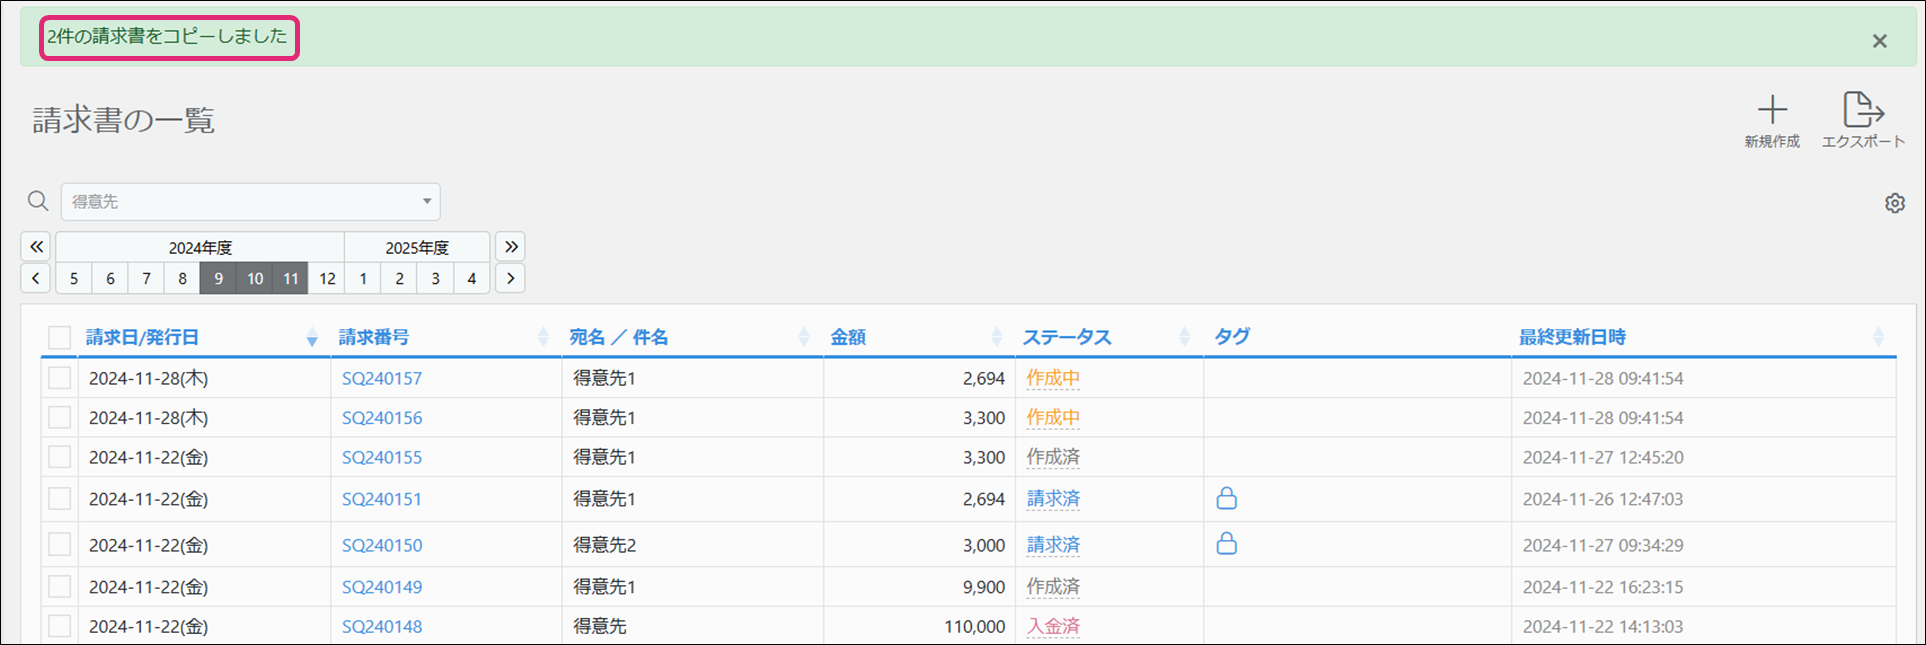The height and width of the screenshot is (645, 1926).
Task: Click the next month single arrow
Action: pos(510,279)
